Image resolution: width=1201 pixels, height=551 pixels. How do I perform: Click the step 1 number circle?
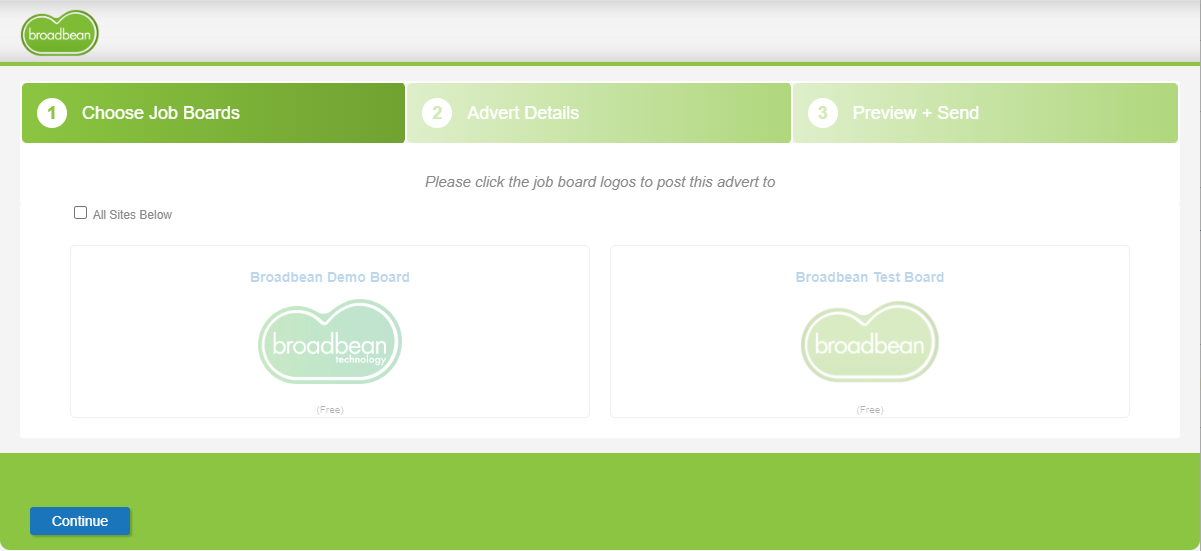pyautogui.click(x=52, y=113)
